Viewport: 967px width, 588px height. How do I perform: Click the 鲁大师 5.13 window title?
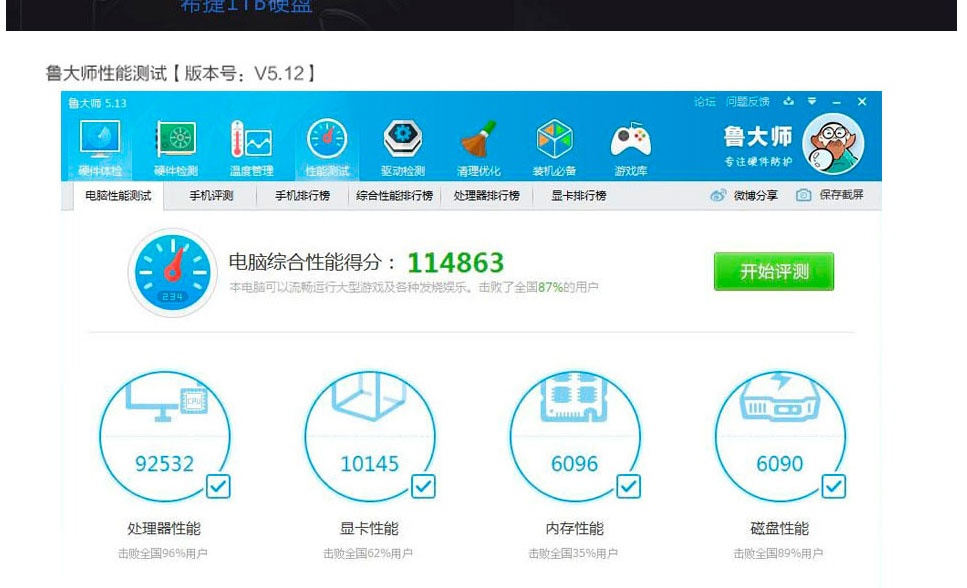click(97, 103)
